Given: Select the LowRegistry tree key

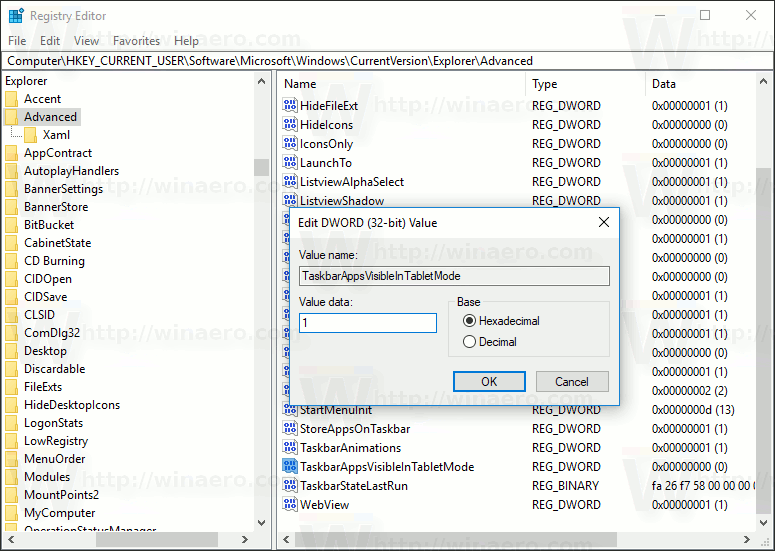Looking at the screenshot, I should click(56, 440).
